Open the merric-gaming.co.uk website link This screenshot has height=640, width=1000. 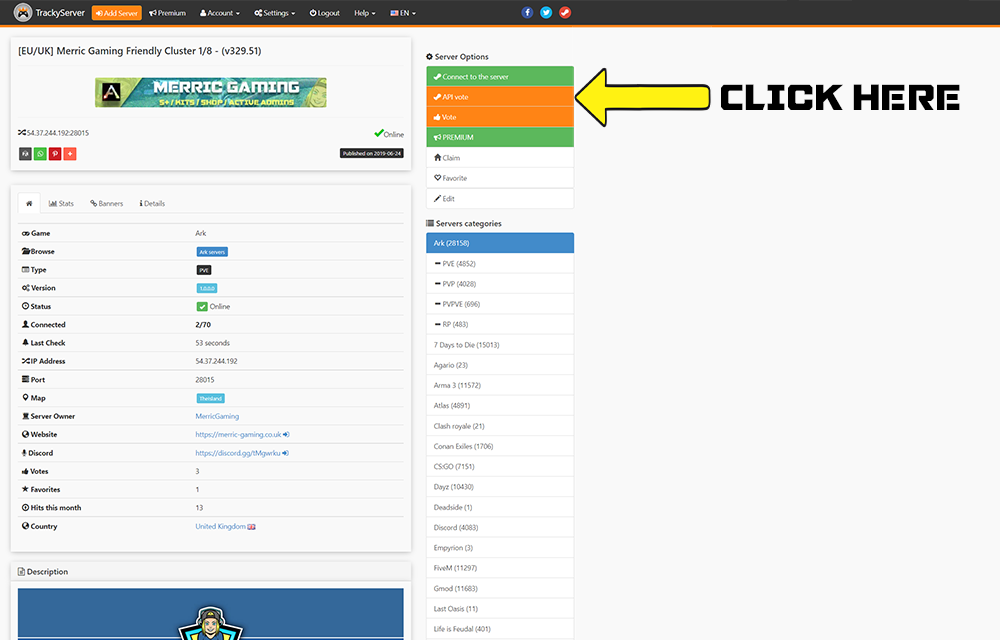click(242, 435)
